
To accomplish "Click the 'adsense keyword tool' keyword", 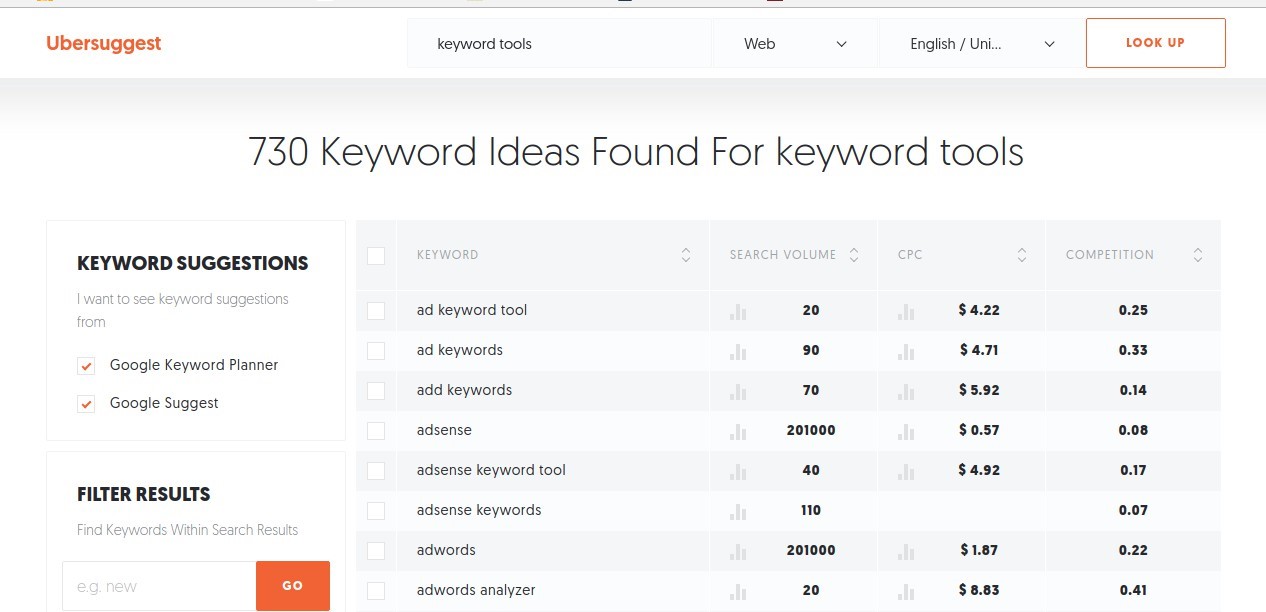I will tap(491, 470).
